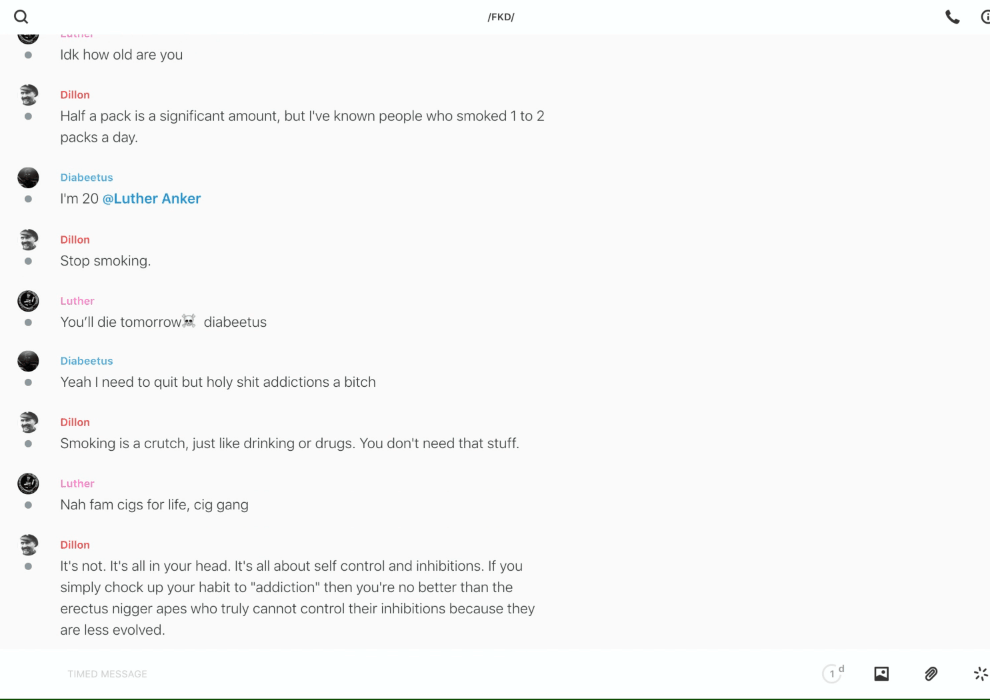
Task: Select Diabeetus name above "Yeah I need to quit"
Action: [86, 361]
